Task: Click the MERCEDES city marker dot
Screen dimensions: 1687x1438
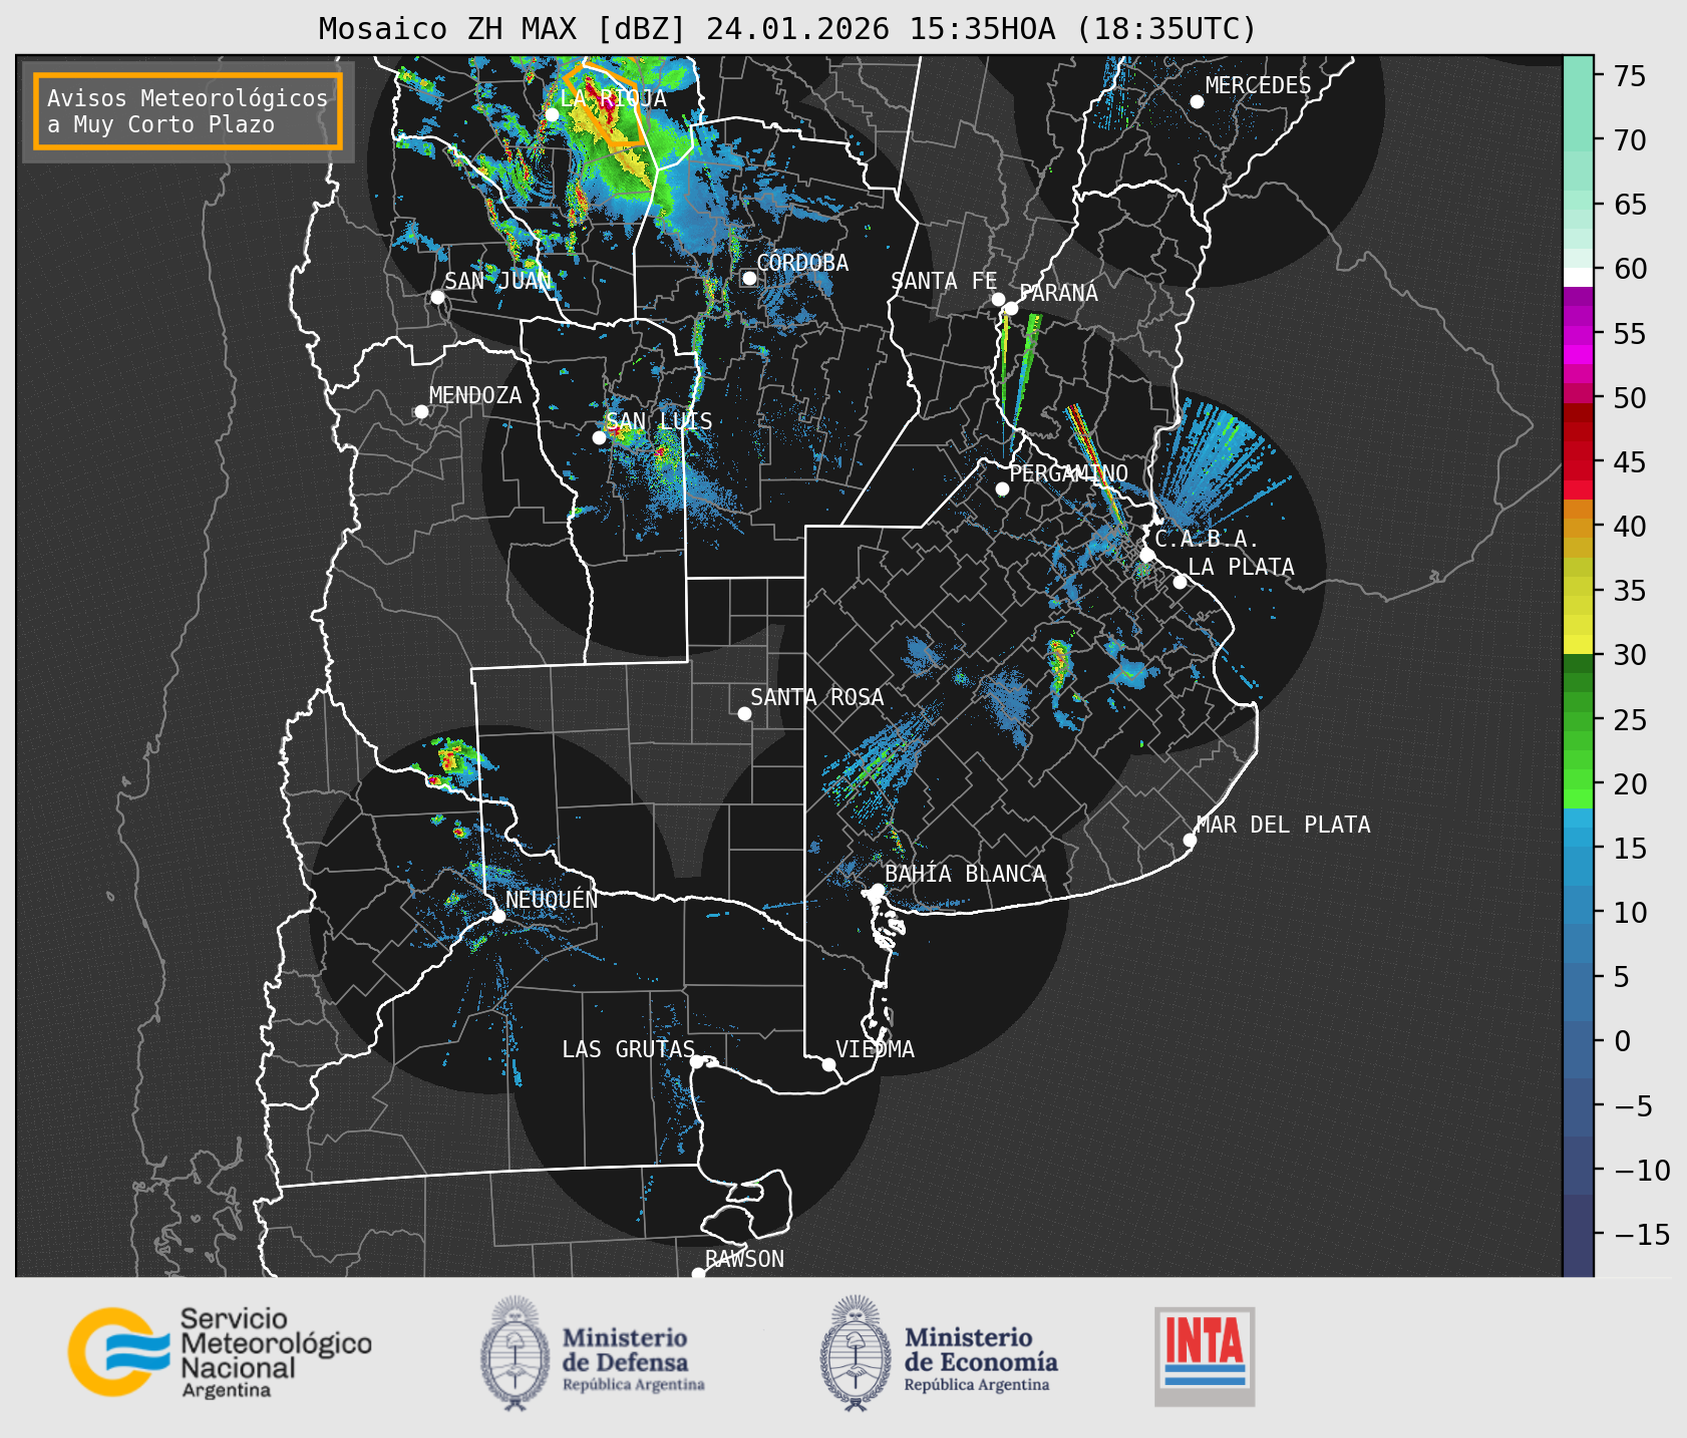Action: 1197,102
